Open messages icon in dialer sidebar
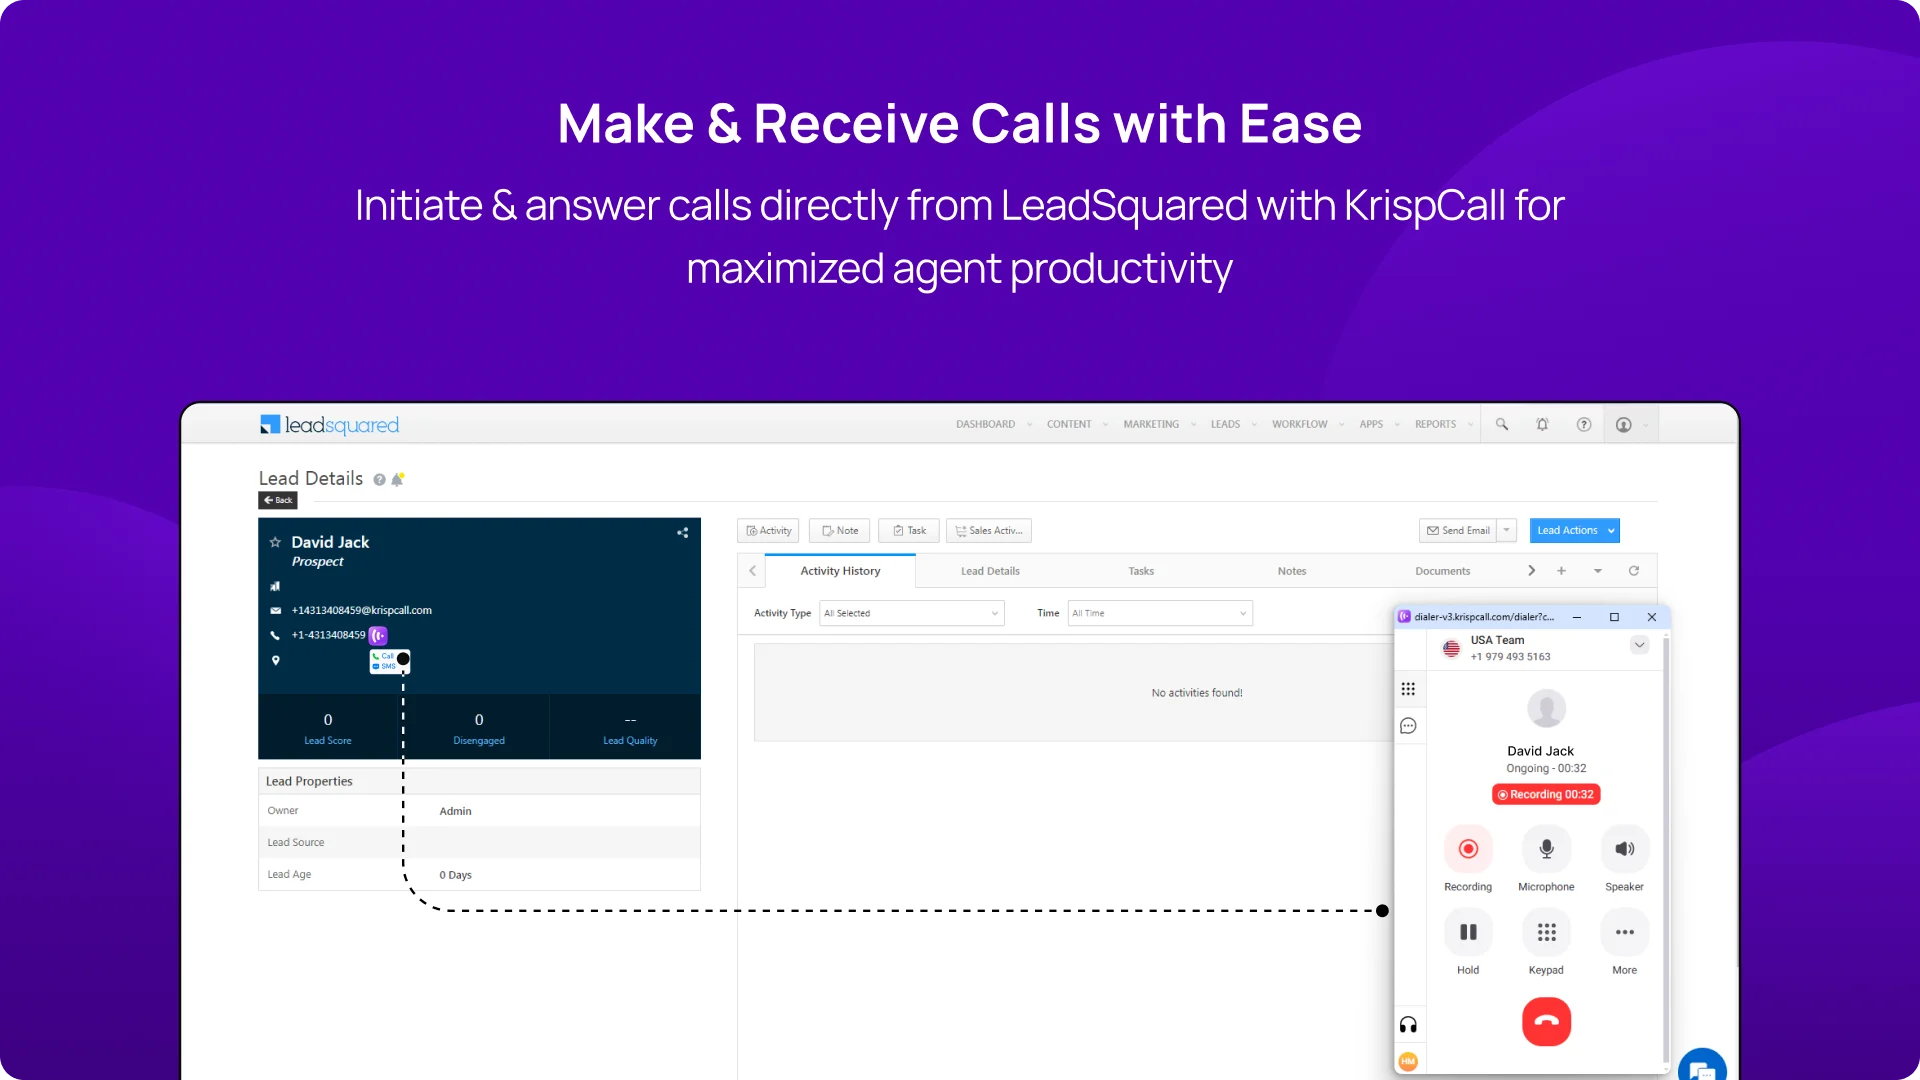This screenshot has width=1920, height=1080. (1408, 726)
